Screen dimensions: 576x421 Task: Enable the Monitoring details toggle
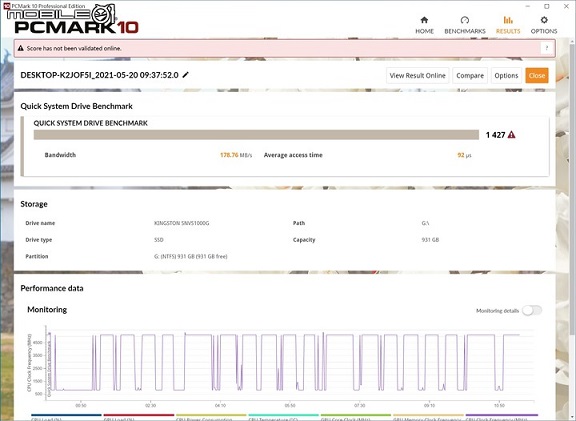(x=532, y=310)
